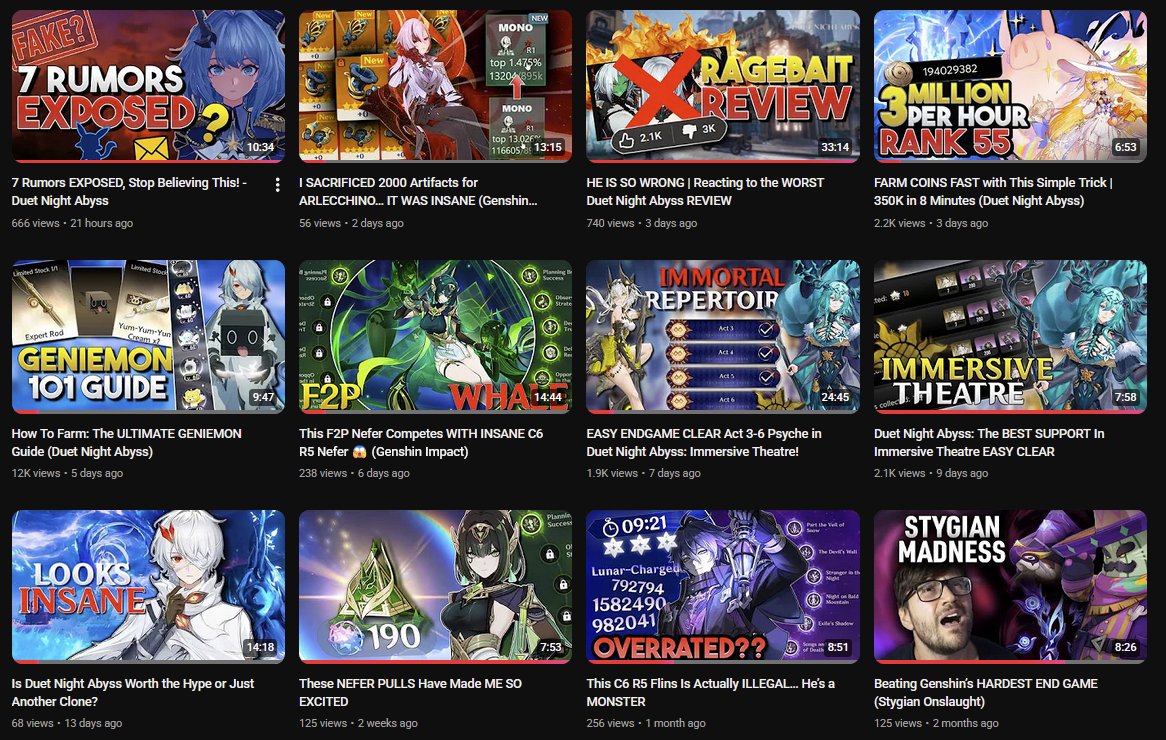The width and height of the screenshot is (1166, 740).
Task: Click title 'EASY ENDGAME CLEAR Act 3-6 Psyche'
Action: (703, 442)
